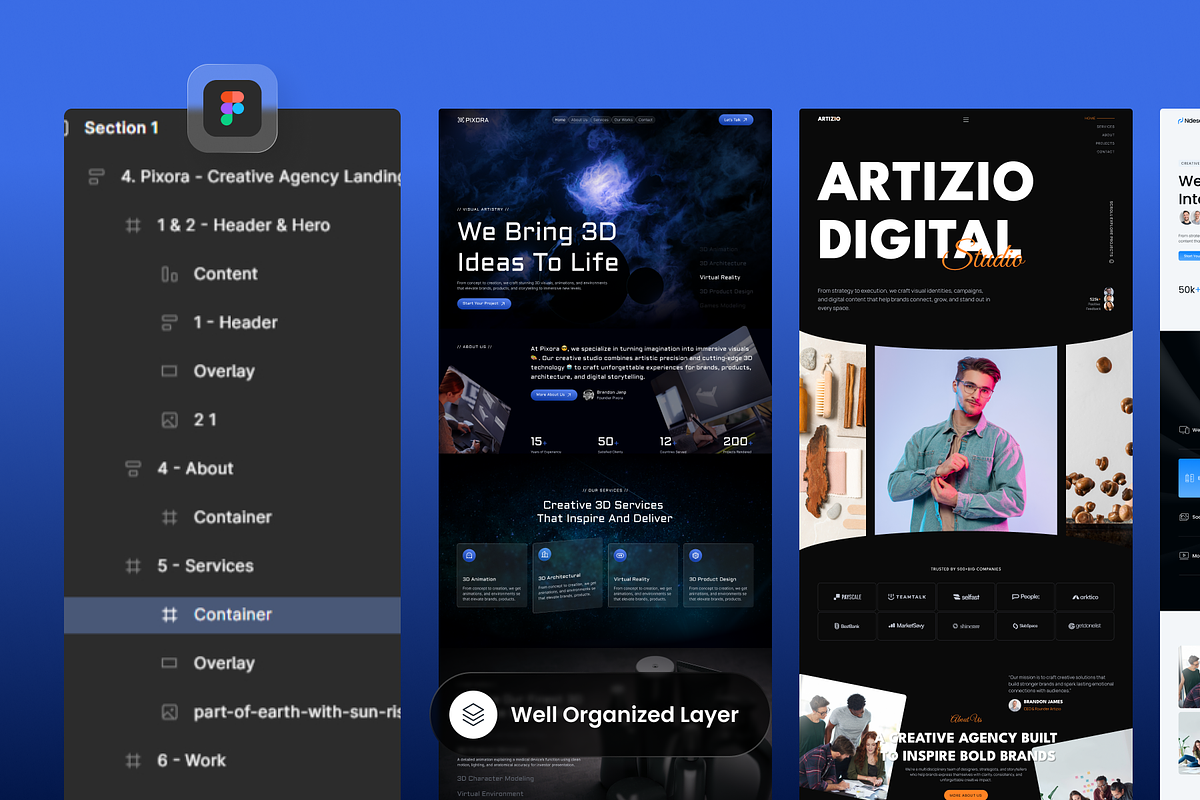The height and width of the screenshot is (800, 1200).
Task: Select the '2 1' image layer
Action: click(x=232, y=420)
